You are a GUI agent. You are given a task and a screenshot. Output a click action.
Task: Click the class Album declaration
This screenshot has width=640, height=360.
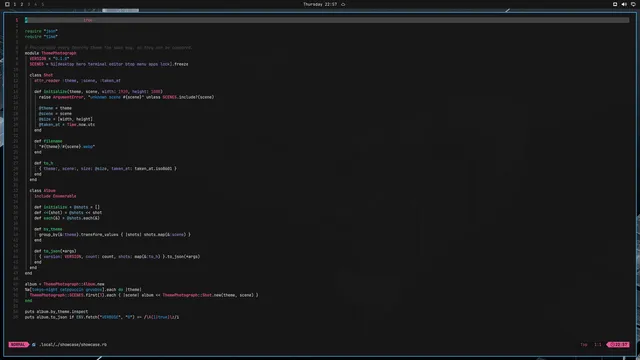[42, 191]
